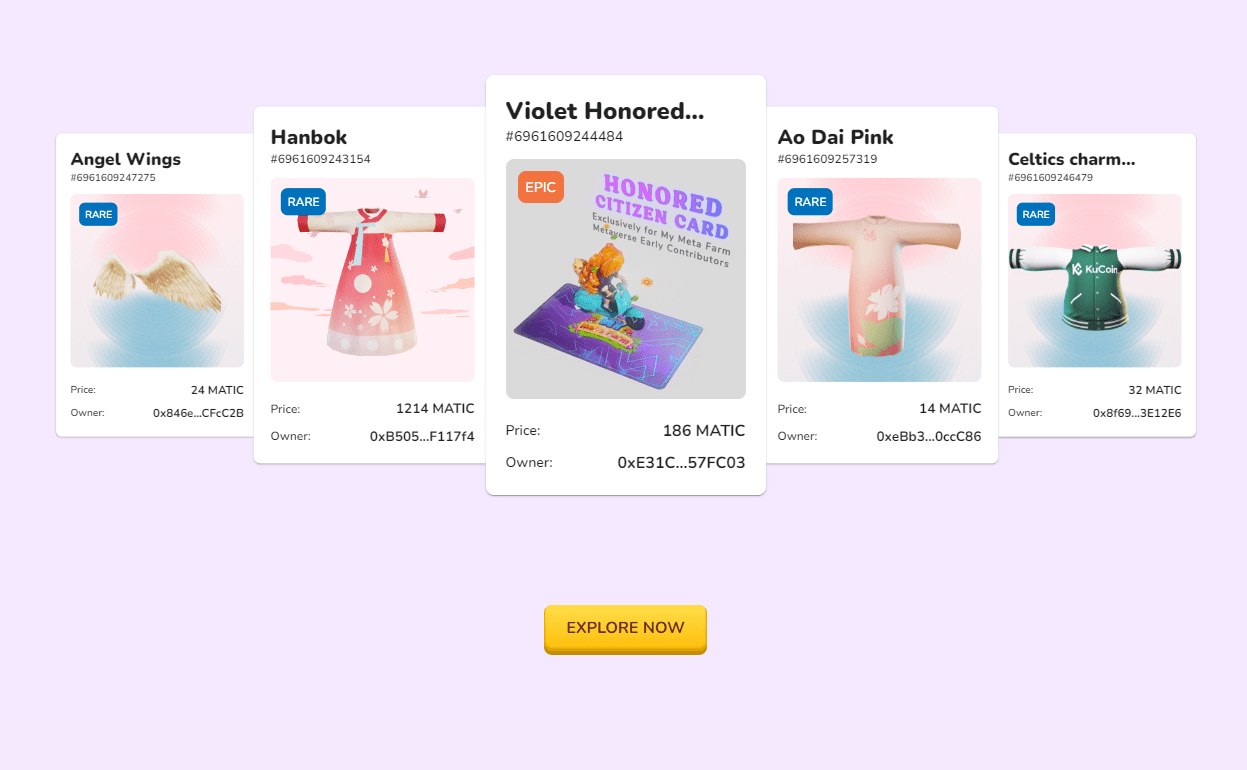Click the RARE badge on Angel Wings card
Viewport: 1247px width, 770px height.
[x=98, y=214]
